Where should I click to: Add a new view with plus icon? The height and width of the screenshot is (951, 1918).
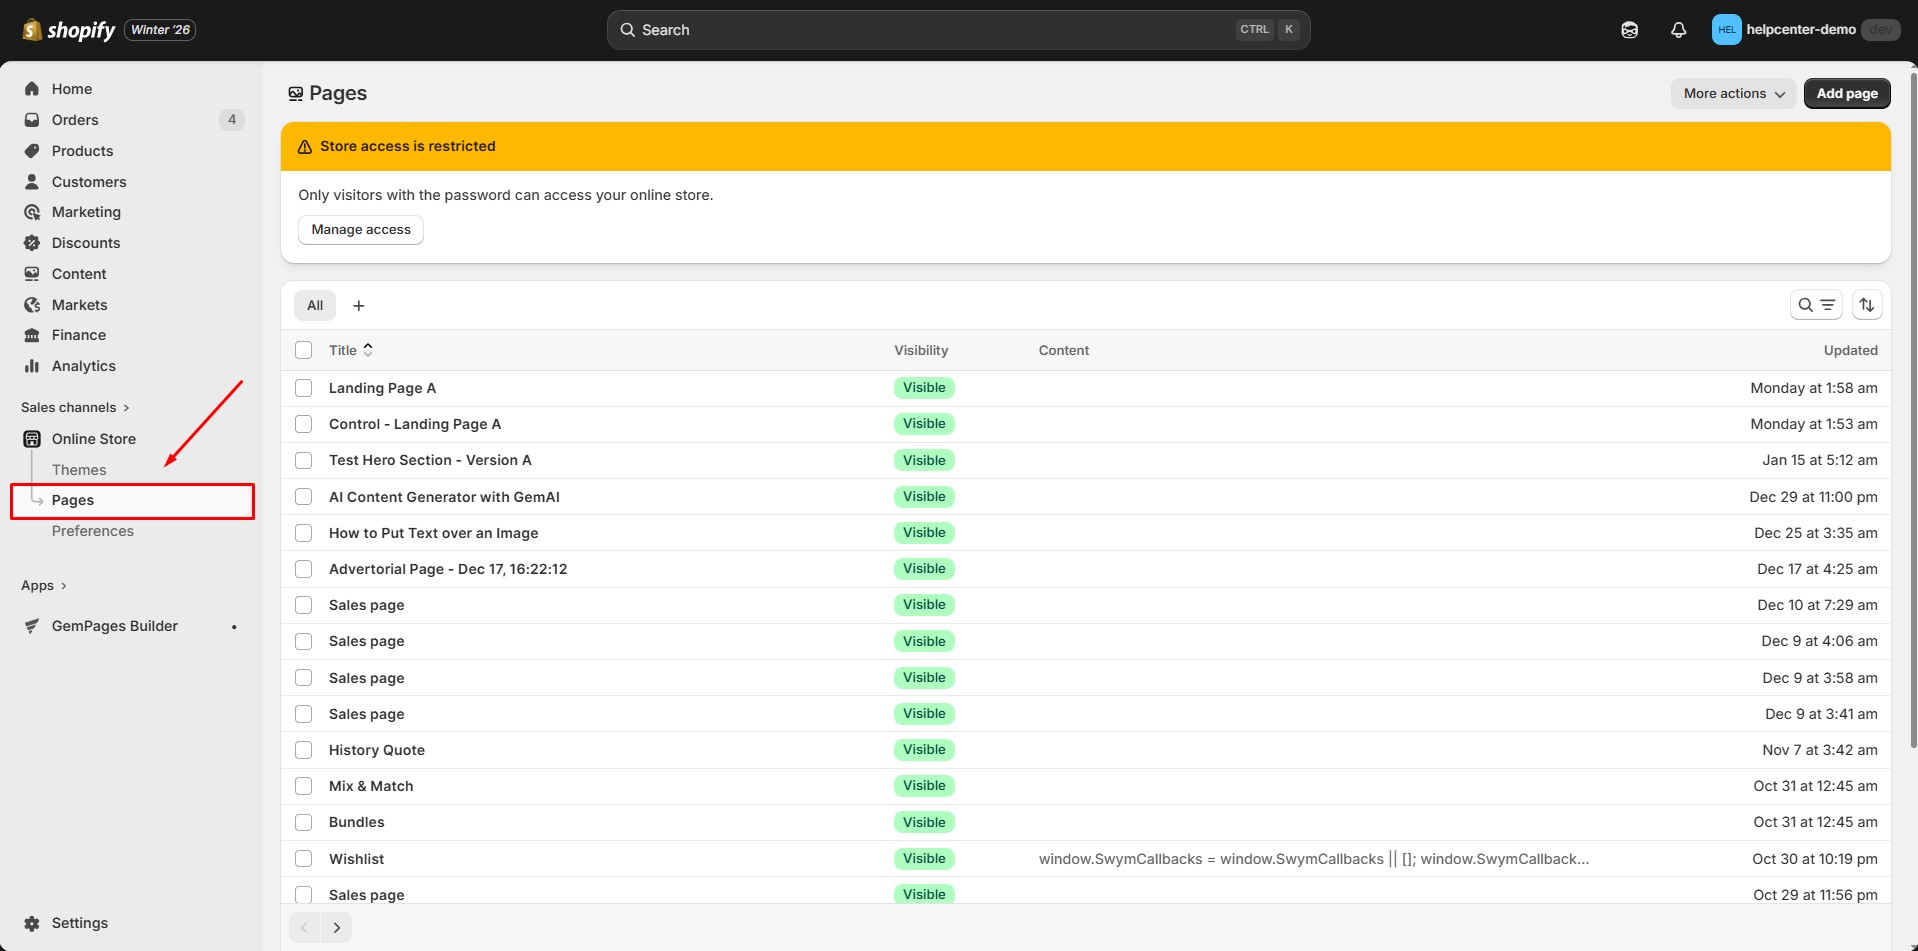click(359, 306)
